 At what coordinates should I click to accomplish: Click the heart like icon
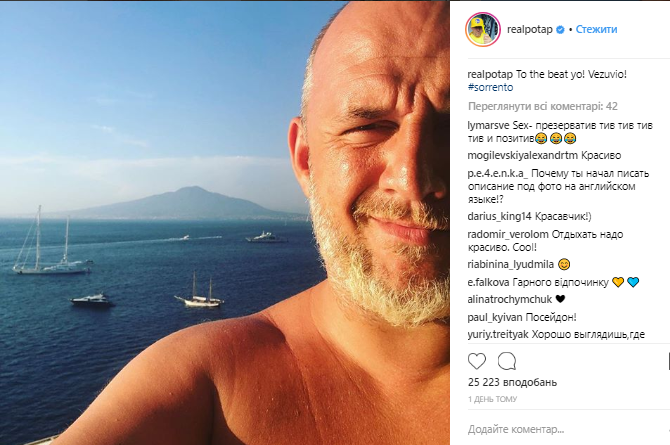tap(478, 361)
